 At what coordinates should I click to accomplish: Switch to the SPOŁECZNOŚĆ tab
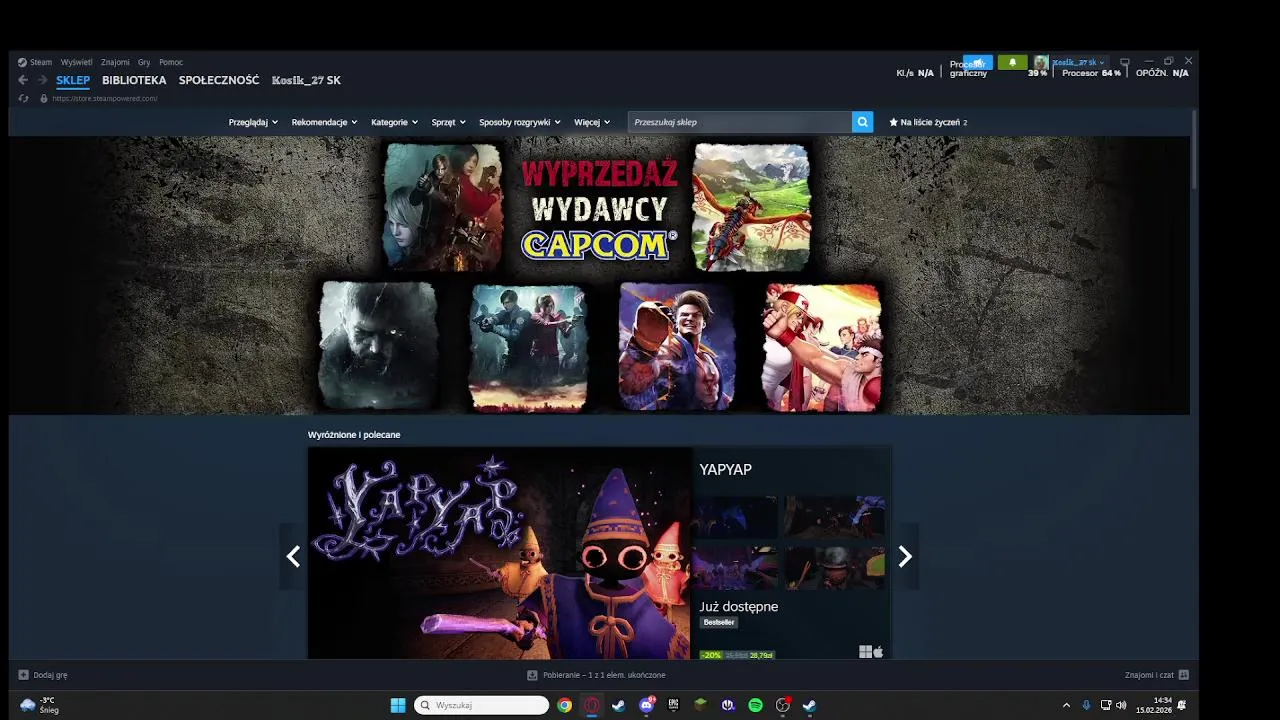[219, 80]
